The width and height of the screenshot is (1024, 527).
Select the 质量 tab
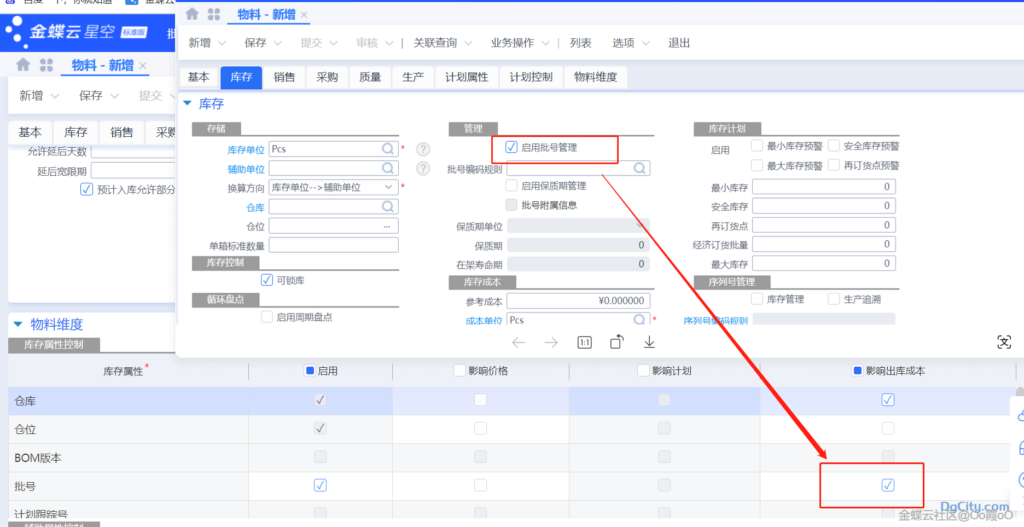point(370,77)
